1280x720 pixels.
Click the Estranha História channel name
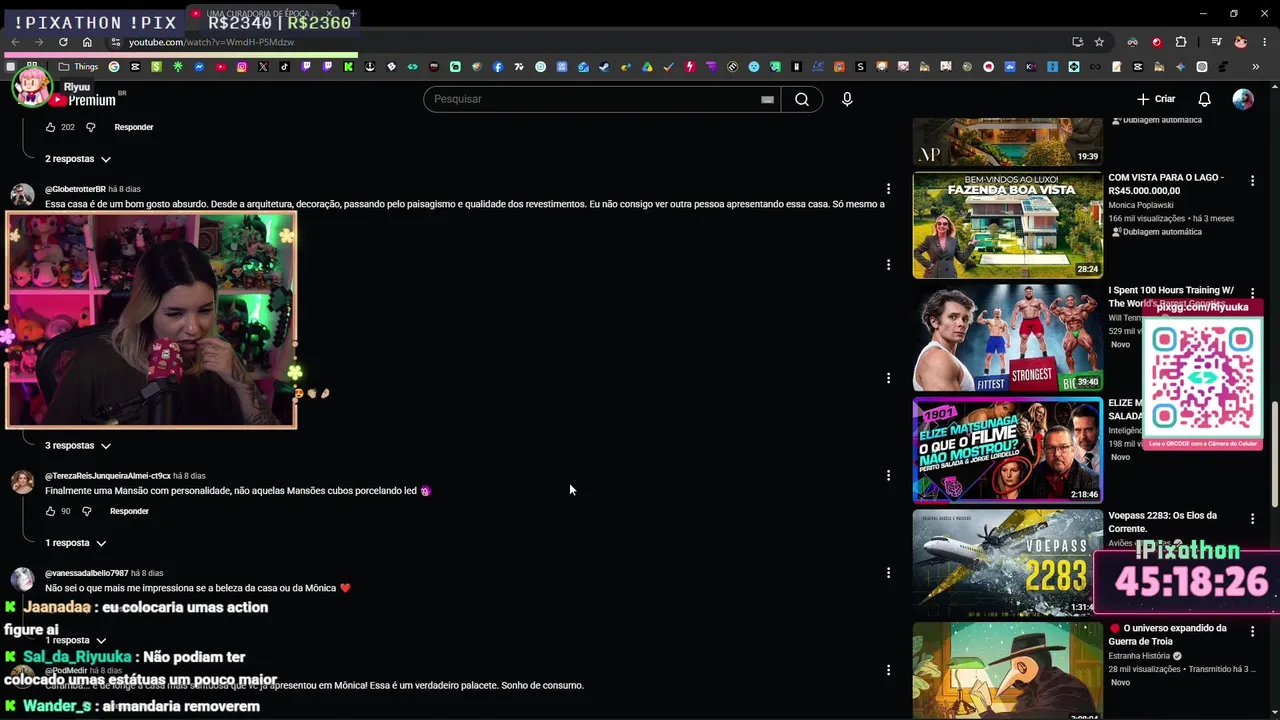[x=1139, y=657]
